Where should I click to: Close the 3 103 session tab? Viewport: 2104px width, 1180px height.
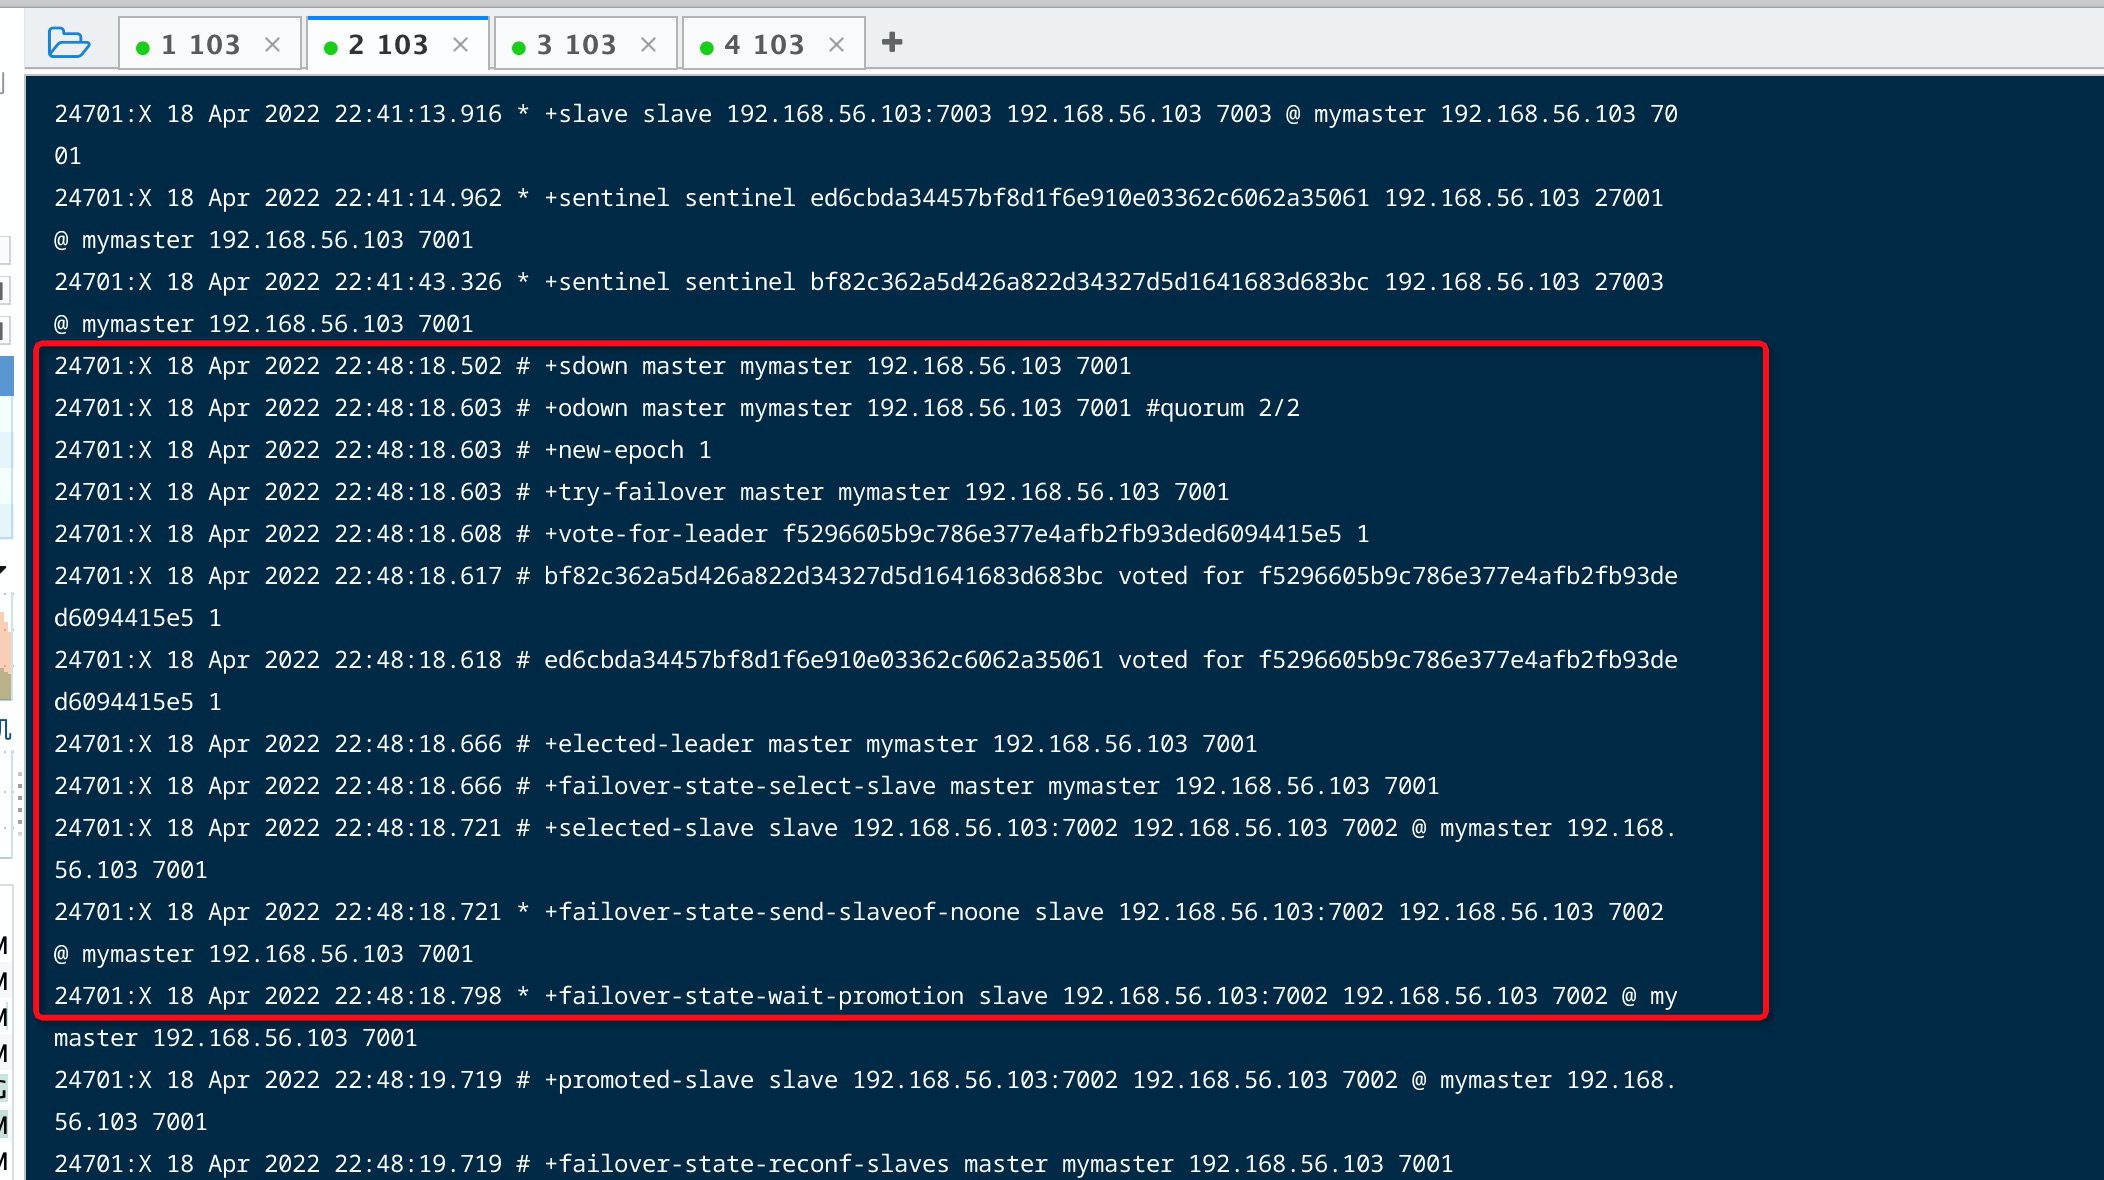click(x=648, y=45)
